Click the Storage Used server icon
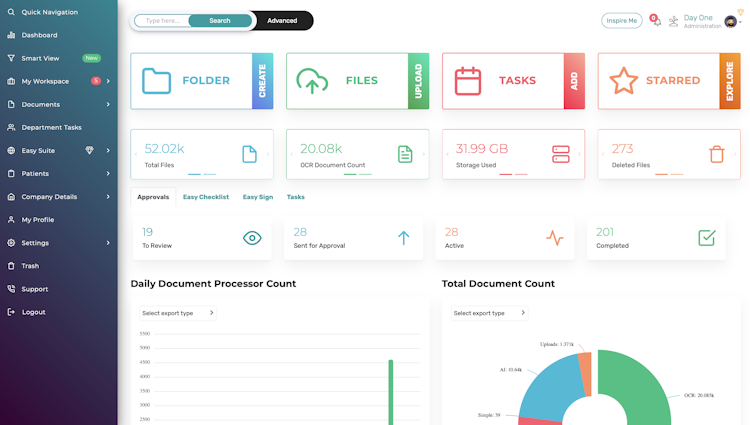The width and height of the screenshot is (750, 425). (561, 154)
